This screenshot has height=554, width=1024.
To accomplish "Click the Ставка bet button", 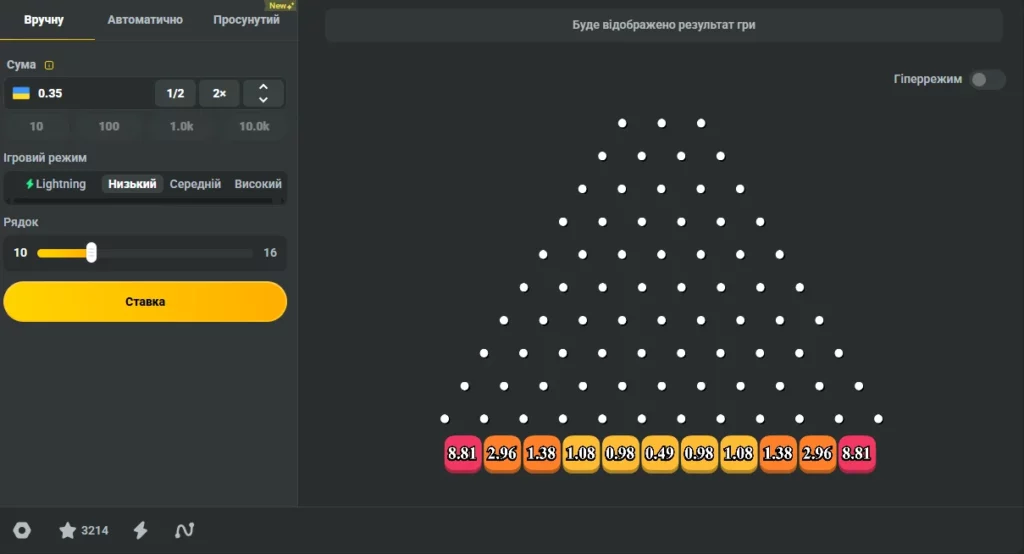I will pos(145,301).
